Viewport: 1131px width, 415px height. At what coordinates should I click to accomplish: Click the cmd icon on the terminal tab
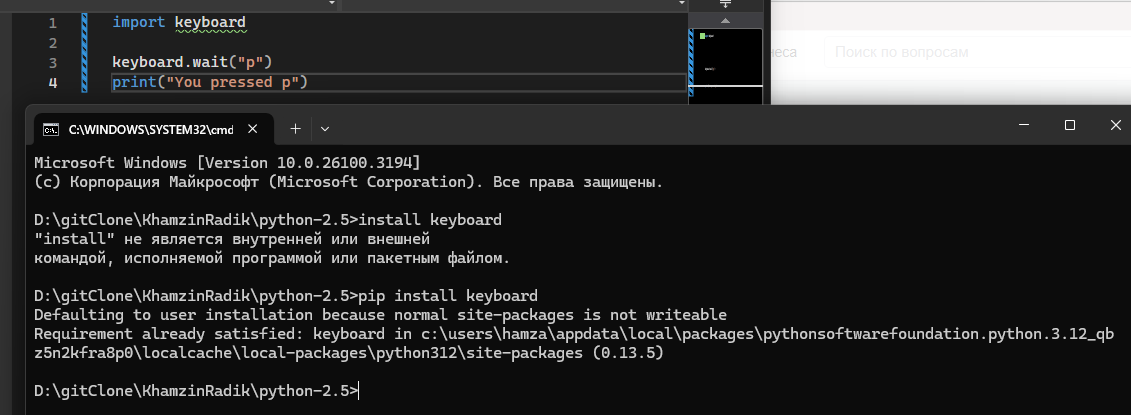coord(50,130)
